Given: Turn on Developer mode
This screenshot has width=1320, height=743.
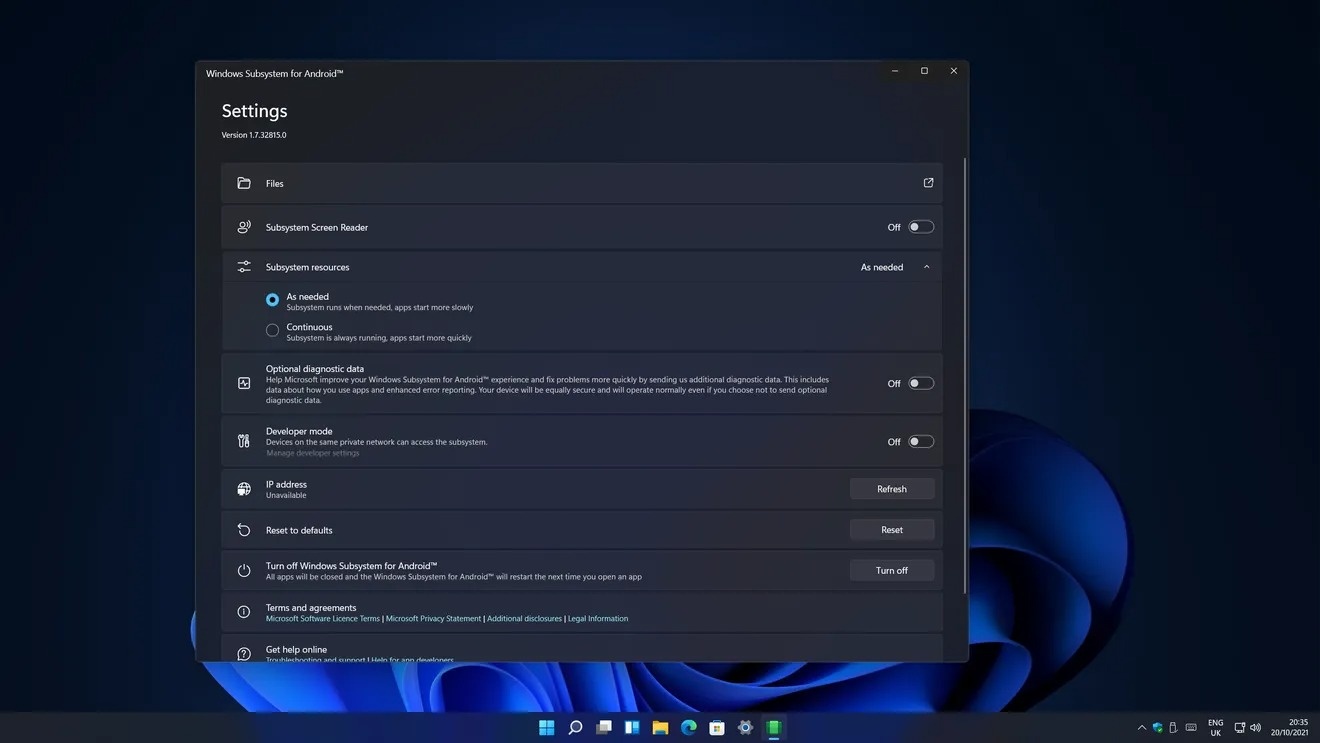Looking at the screenshot, I should 919,440.
